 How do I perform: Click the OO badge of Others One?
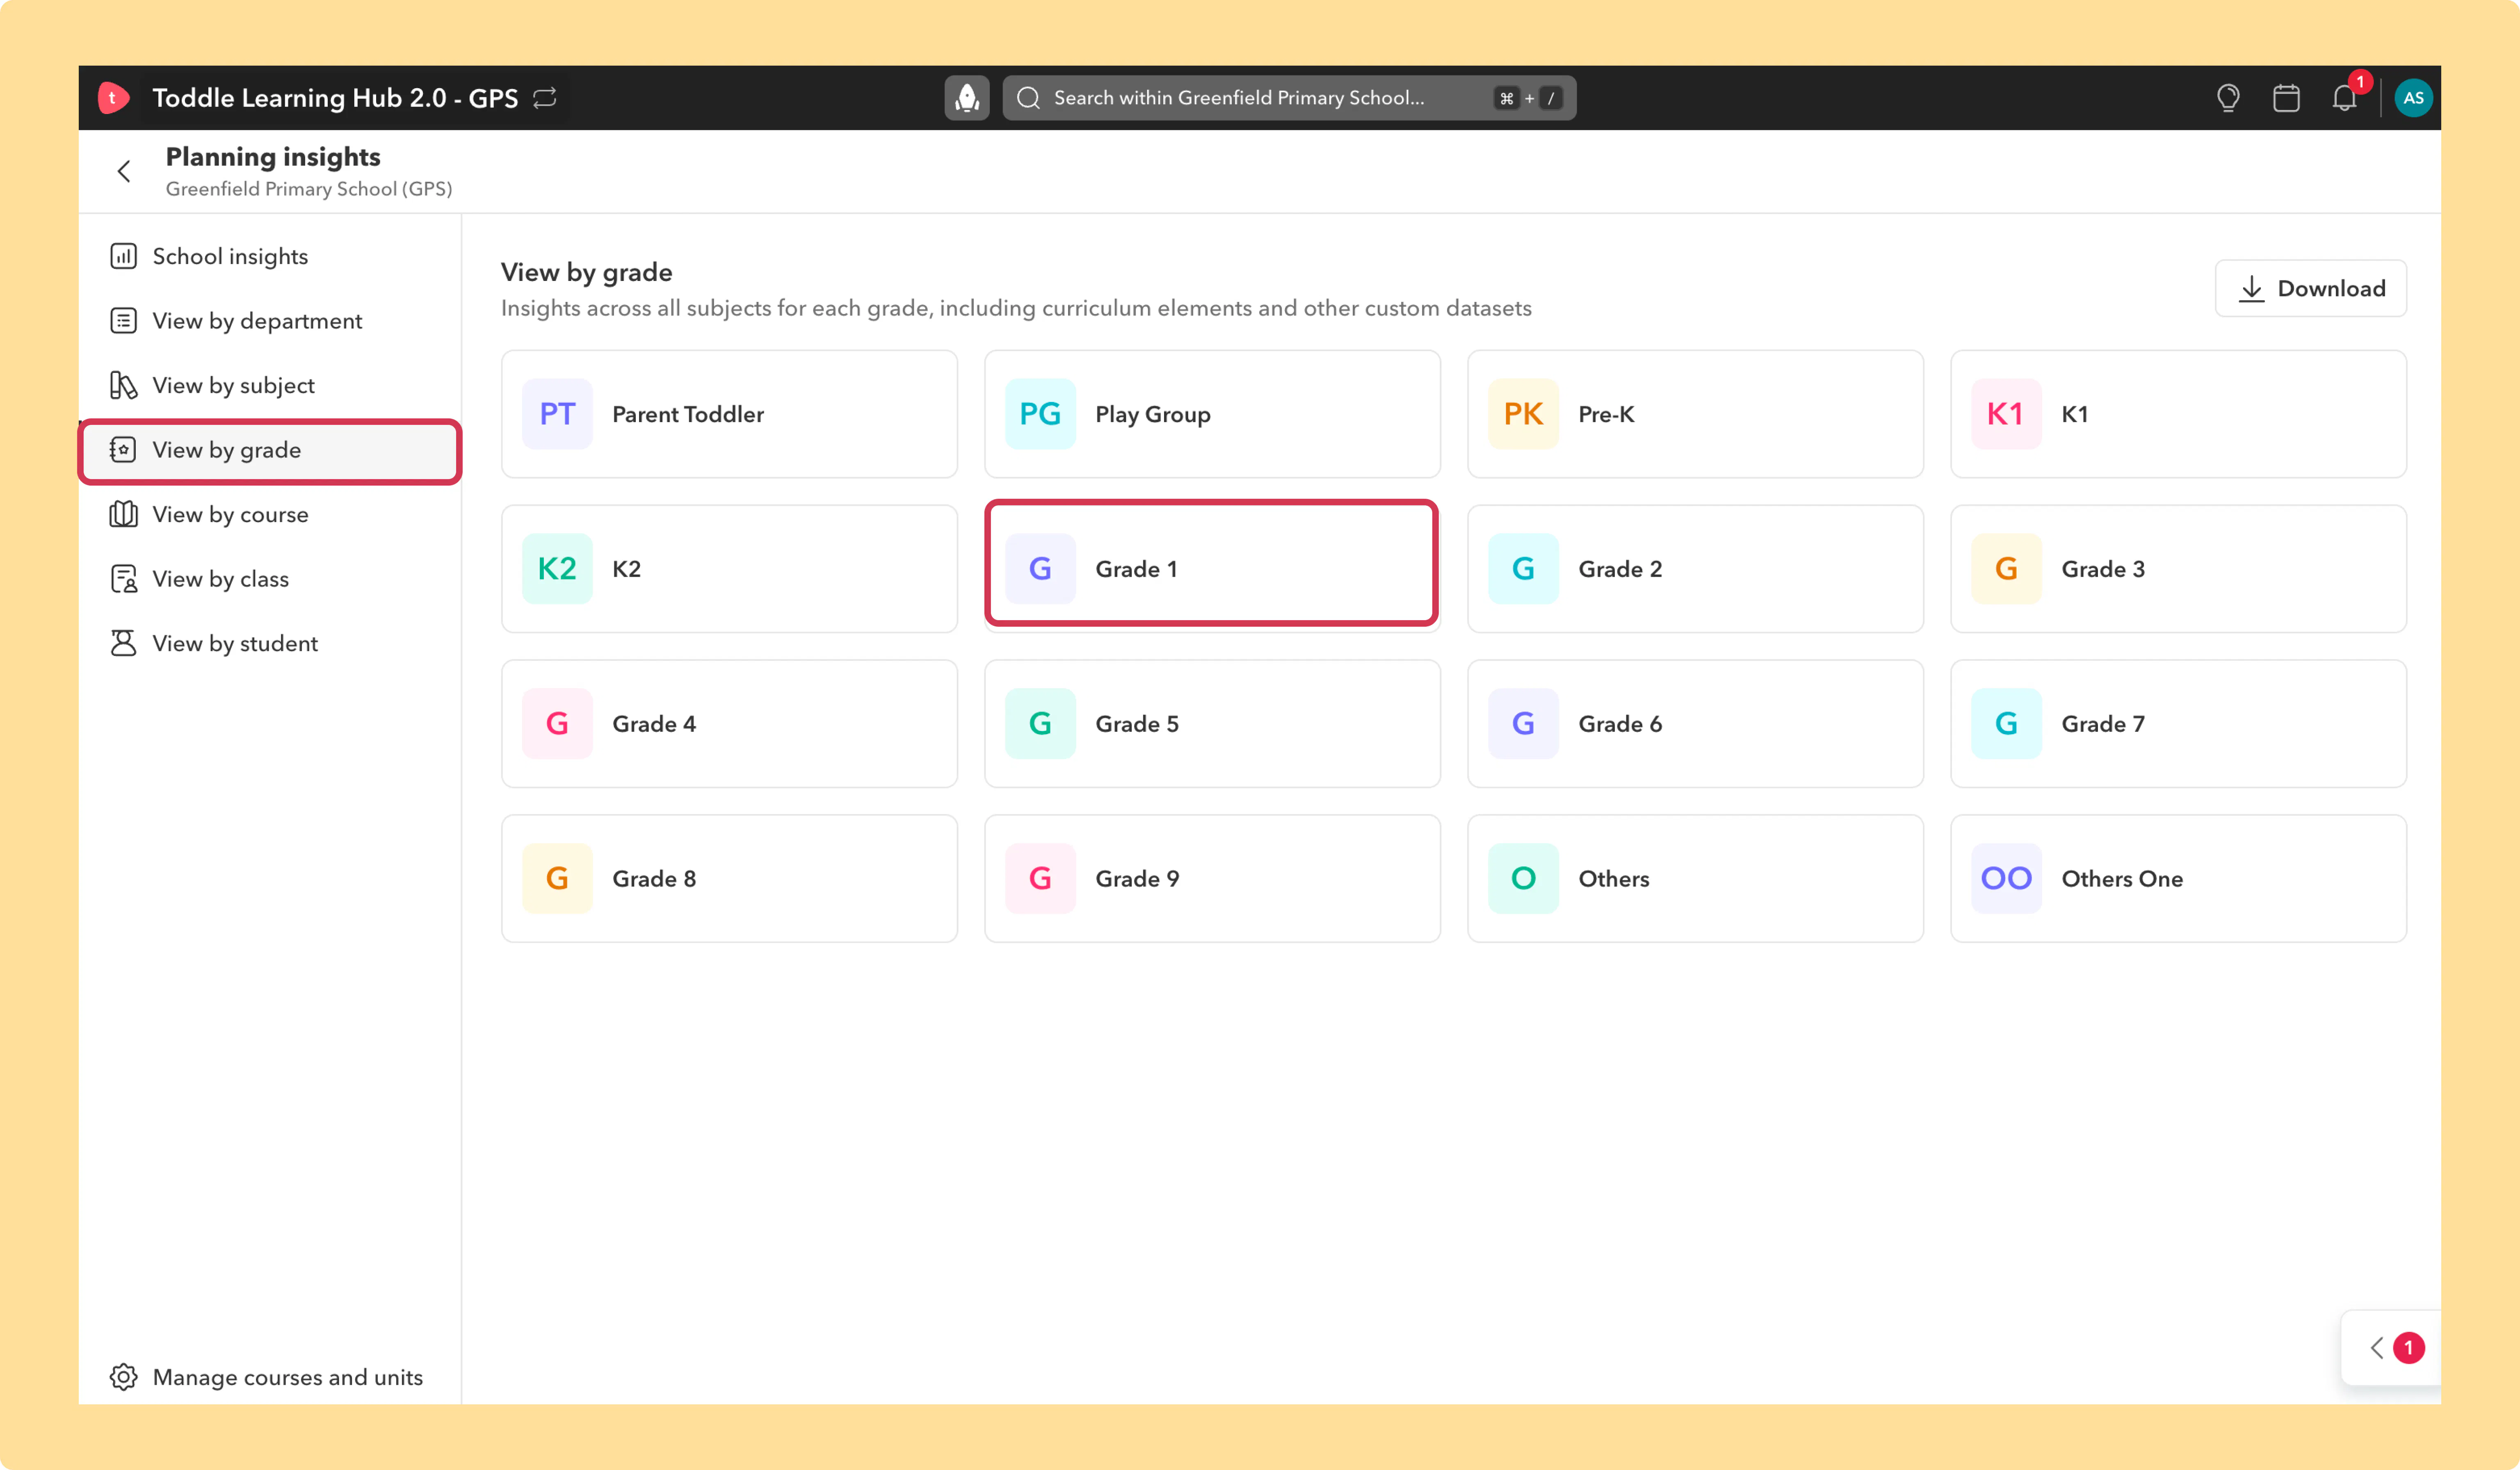pyautogui.click(x=2006, y=878)
